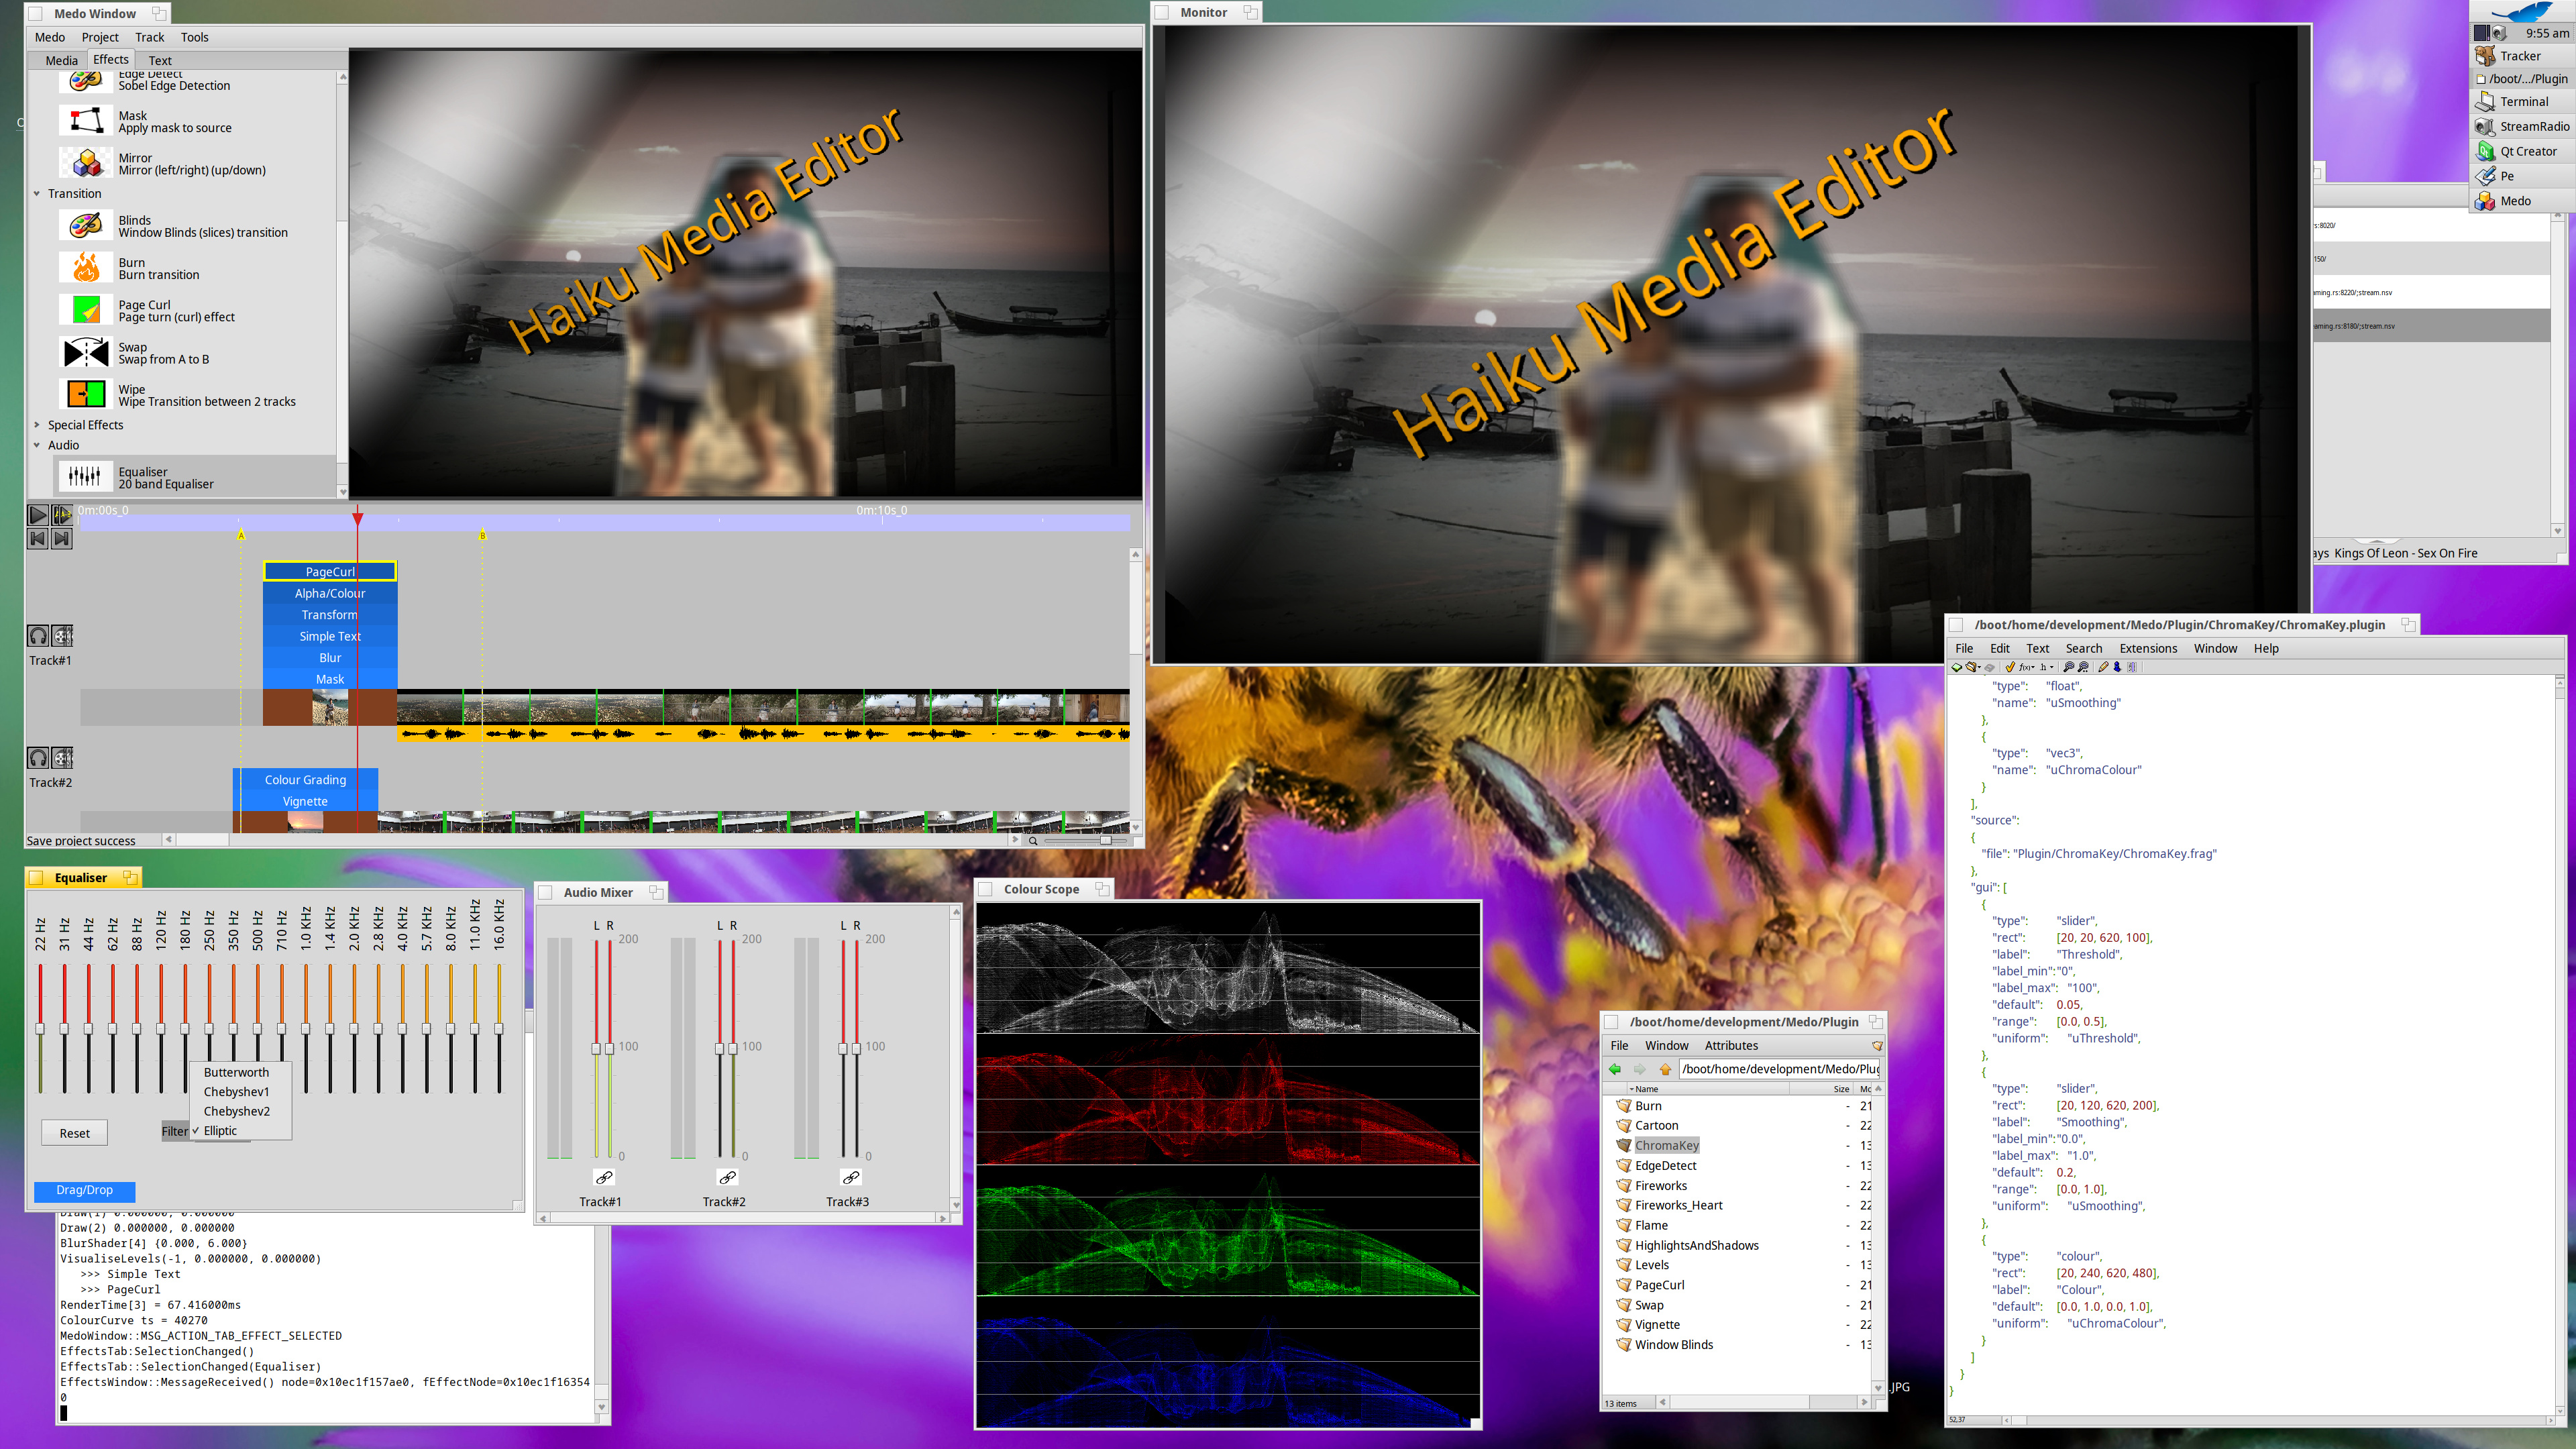Pick the Page Curl transition icon

[86, 310]
